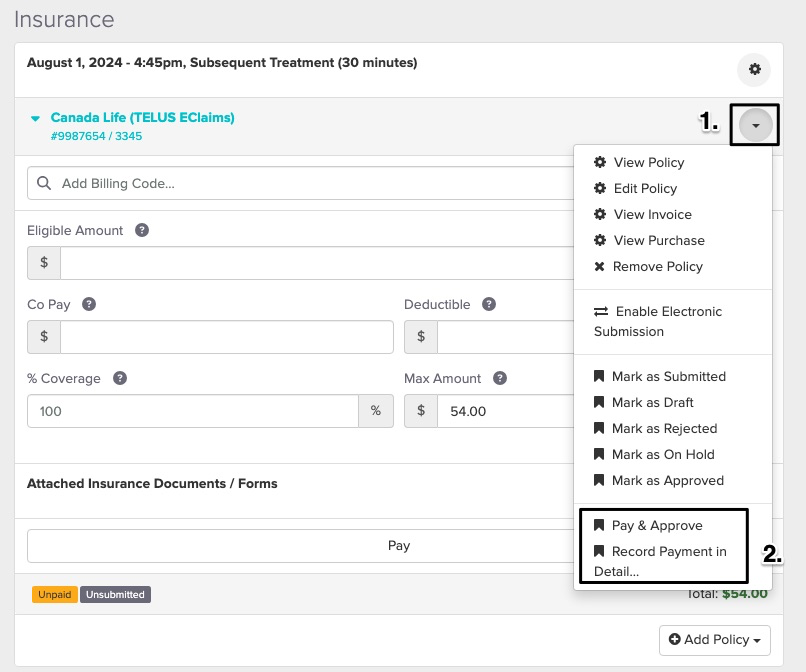Click the Max Amount label
The image size is (806, 672).
coord(443,378)
